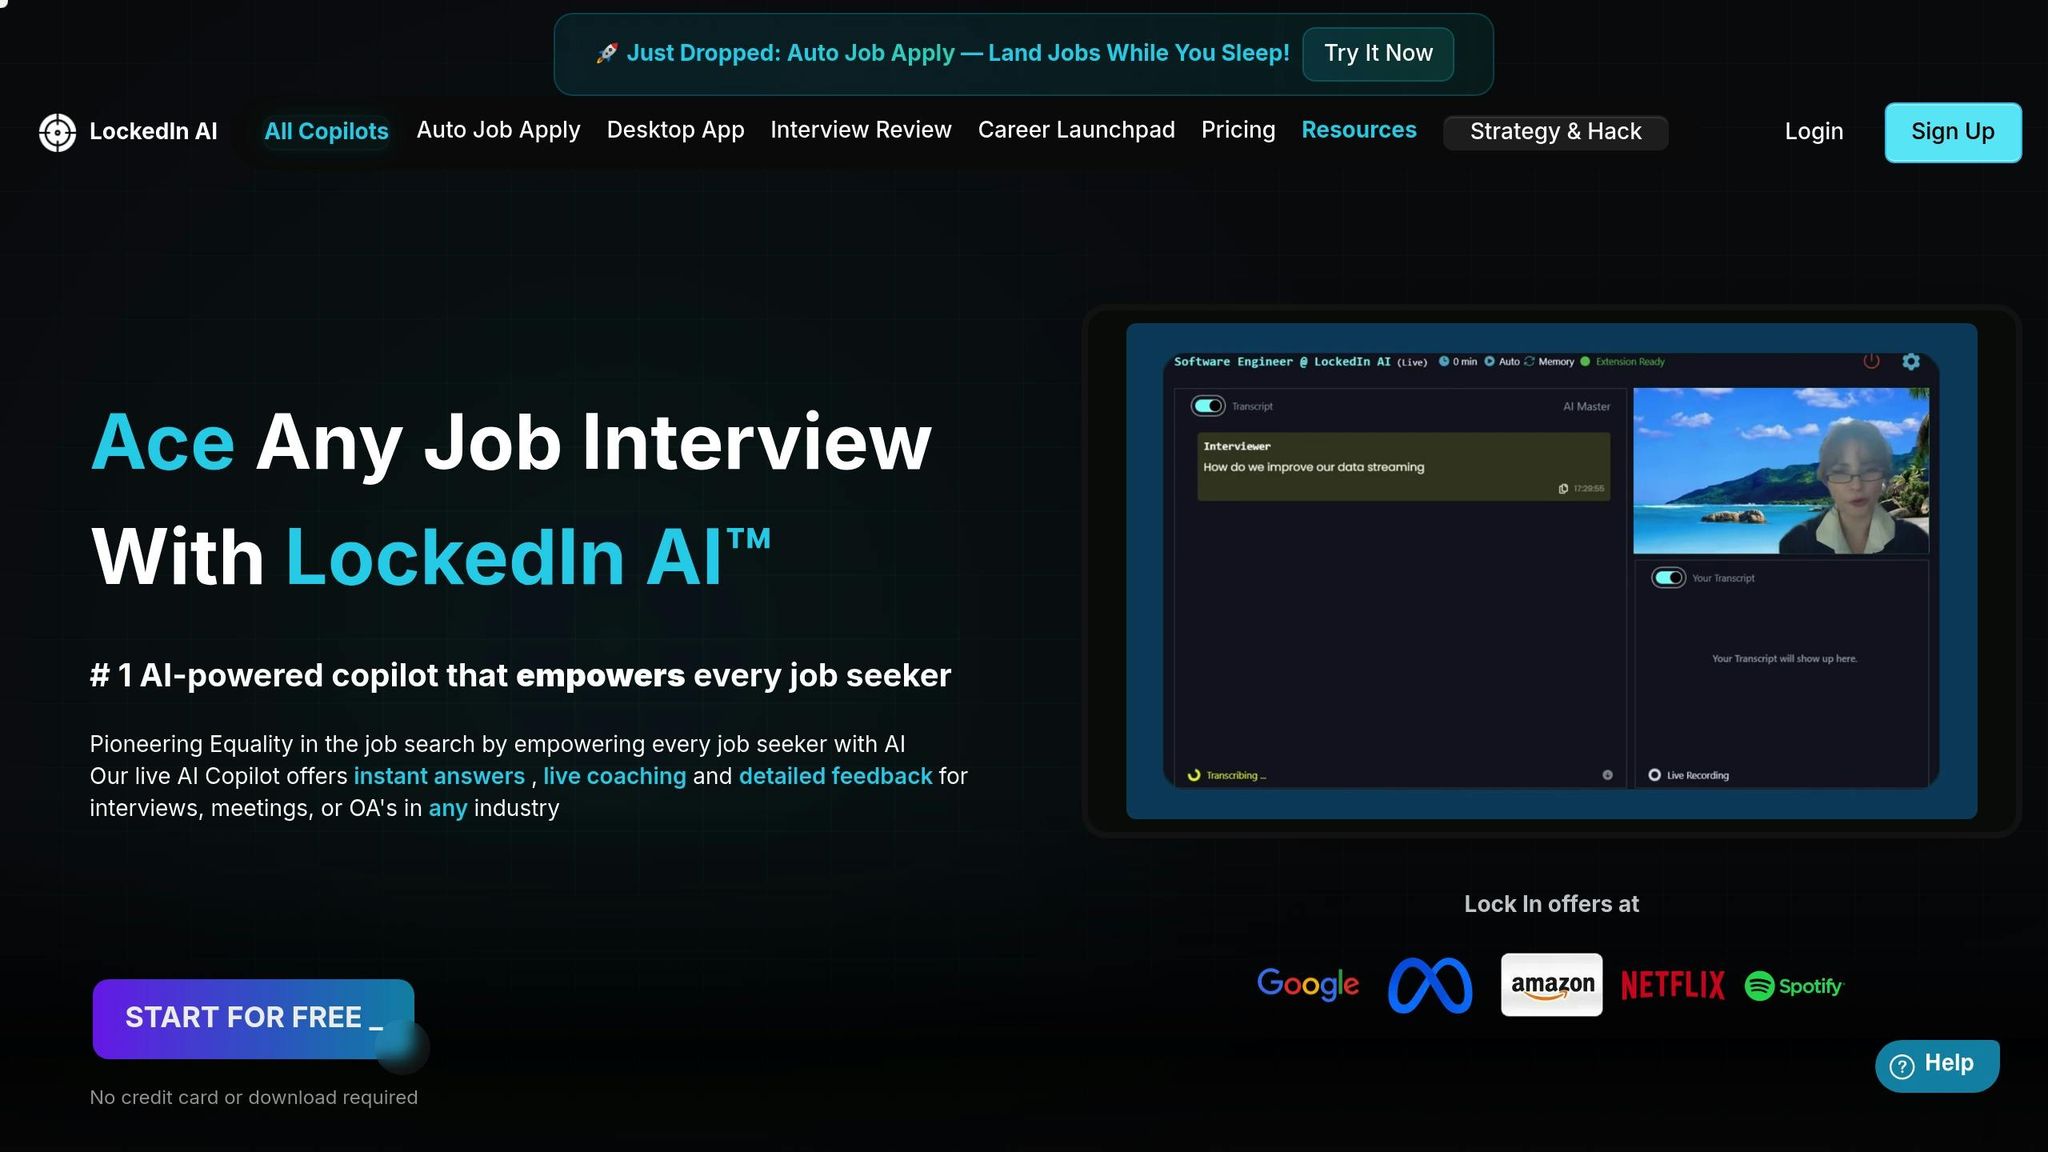
Task: Click the green Extension Ready status dot
Action: (x=1585, y=362)
